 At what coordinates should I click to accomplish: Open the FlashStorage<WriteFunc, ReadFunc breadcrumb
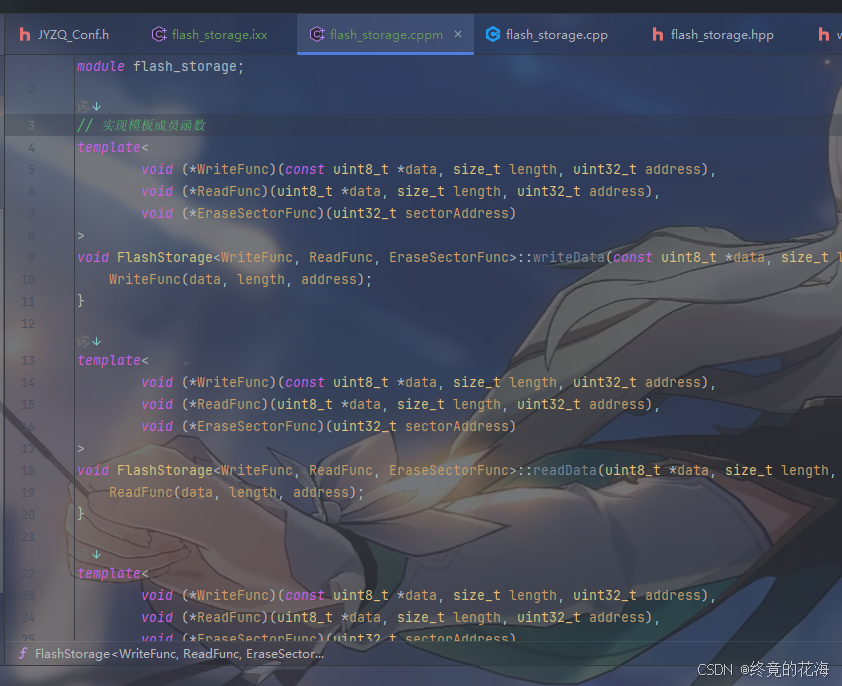(x=179, y=654)
